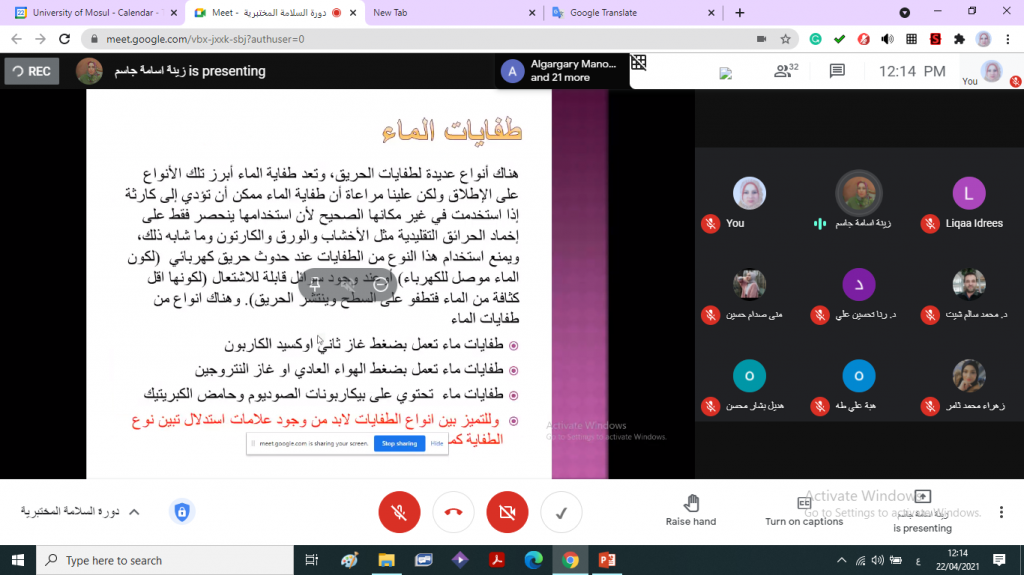
Task: Hang up the call with red phone button
Action: coord(453,513)
